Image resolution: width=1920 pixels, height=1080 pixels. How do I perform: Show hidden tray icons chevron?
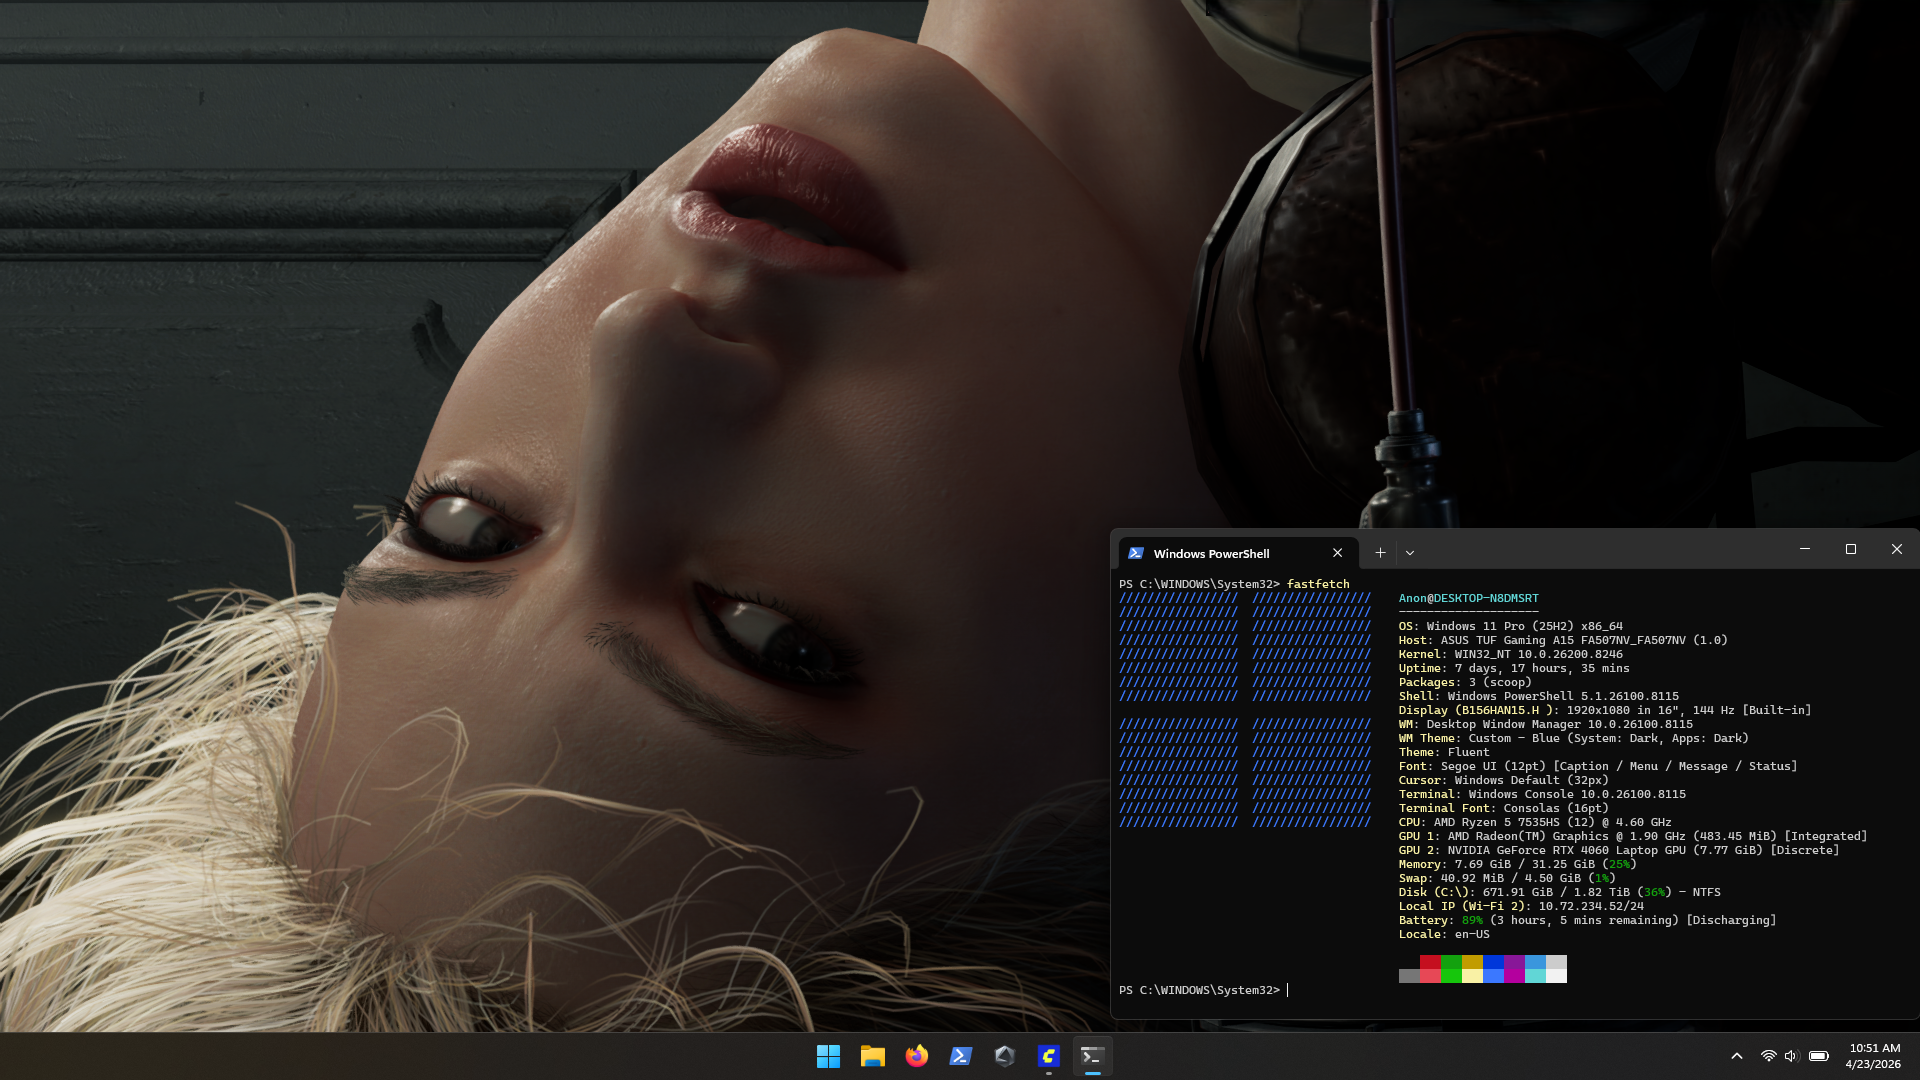pos(1737,1056)
